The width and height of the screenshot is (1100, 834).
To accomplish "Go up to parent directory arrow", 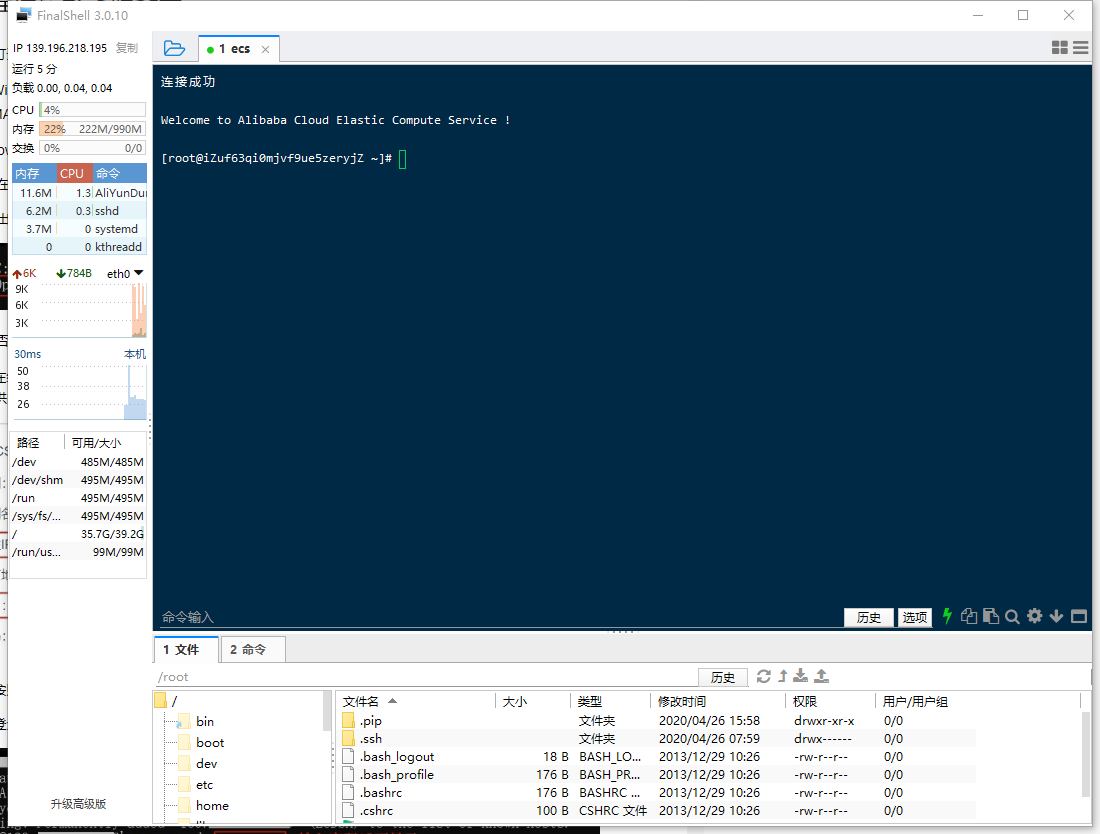I will [x=783, y=676].
